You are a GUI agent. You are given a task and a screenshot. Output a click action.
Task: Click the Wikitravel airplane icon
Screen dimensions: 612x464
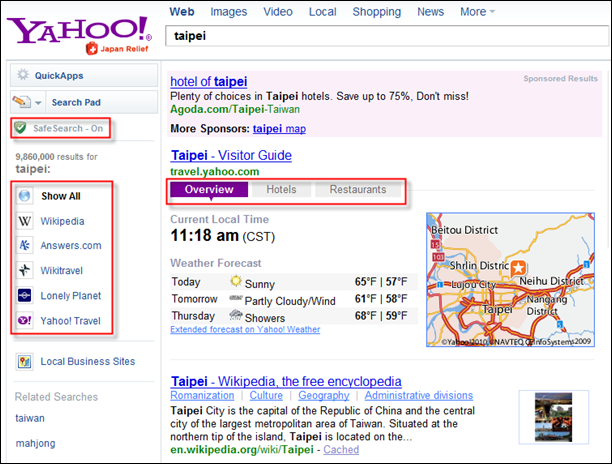pyautogui.click(x=25, y=270)
